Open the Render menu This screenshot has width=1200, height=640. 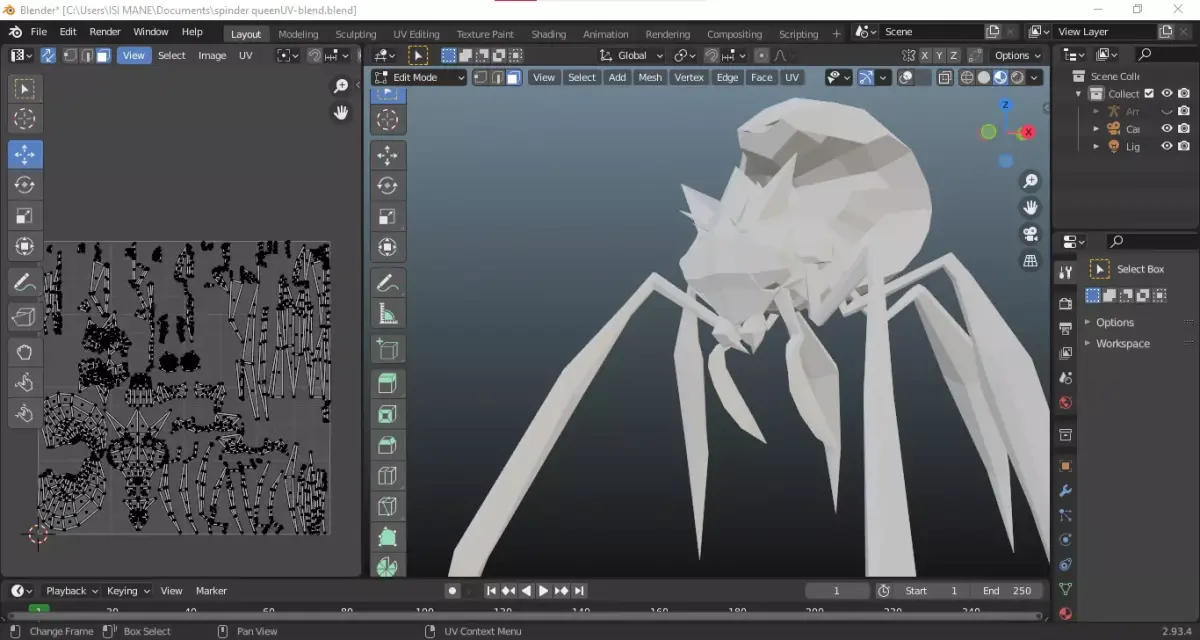point(105,32)
